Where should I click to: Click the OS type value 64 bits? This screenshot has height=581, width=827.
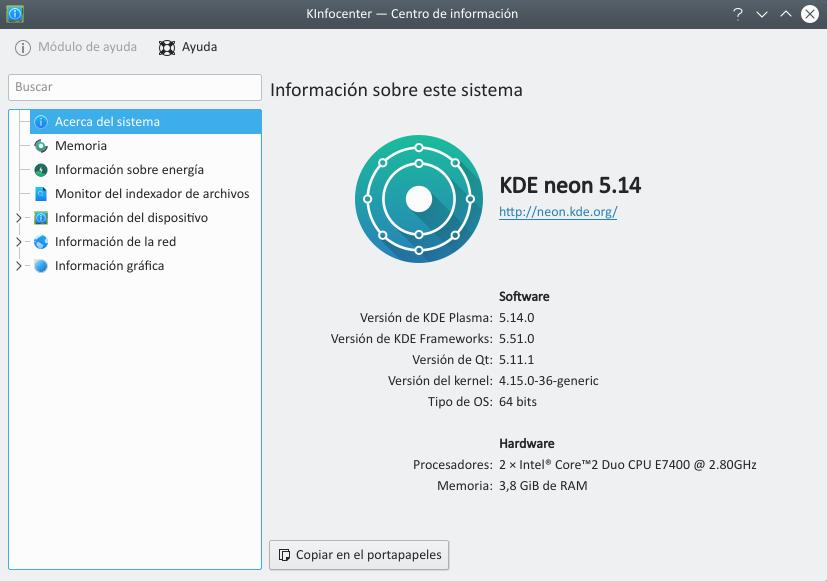pyautogui.click(x=517, y=402)
